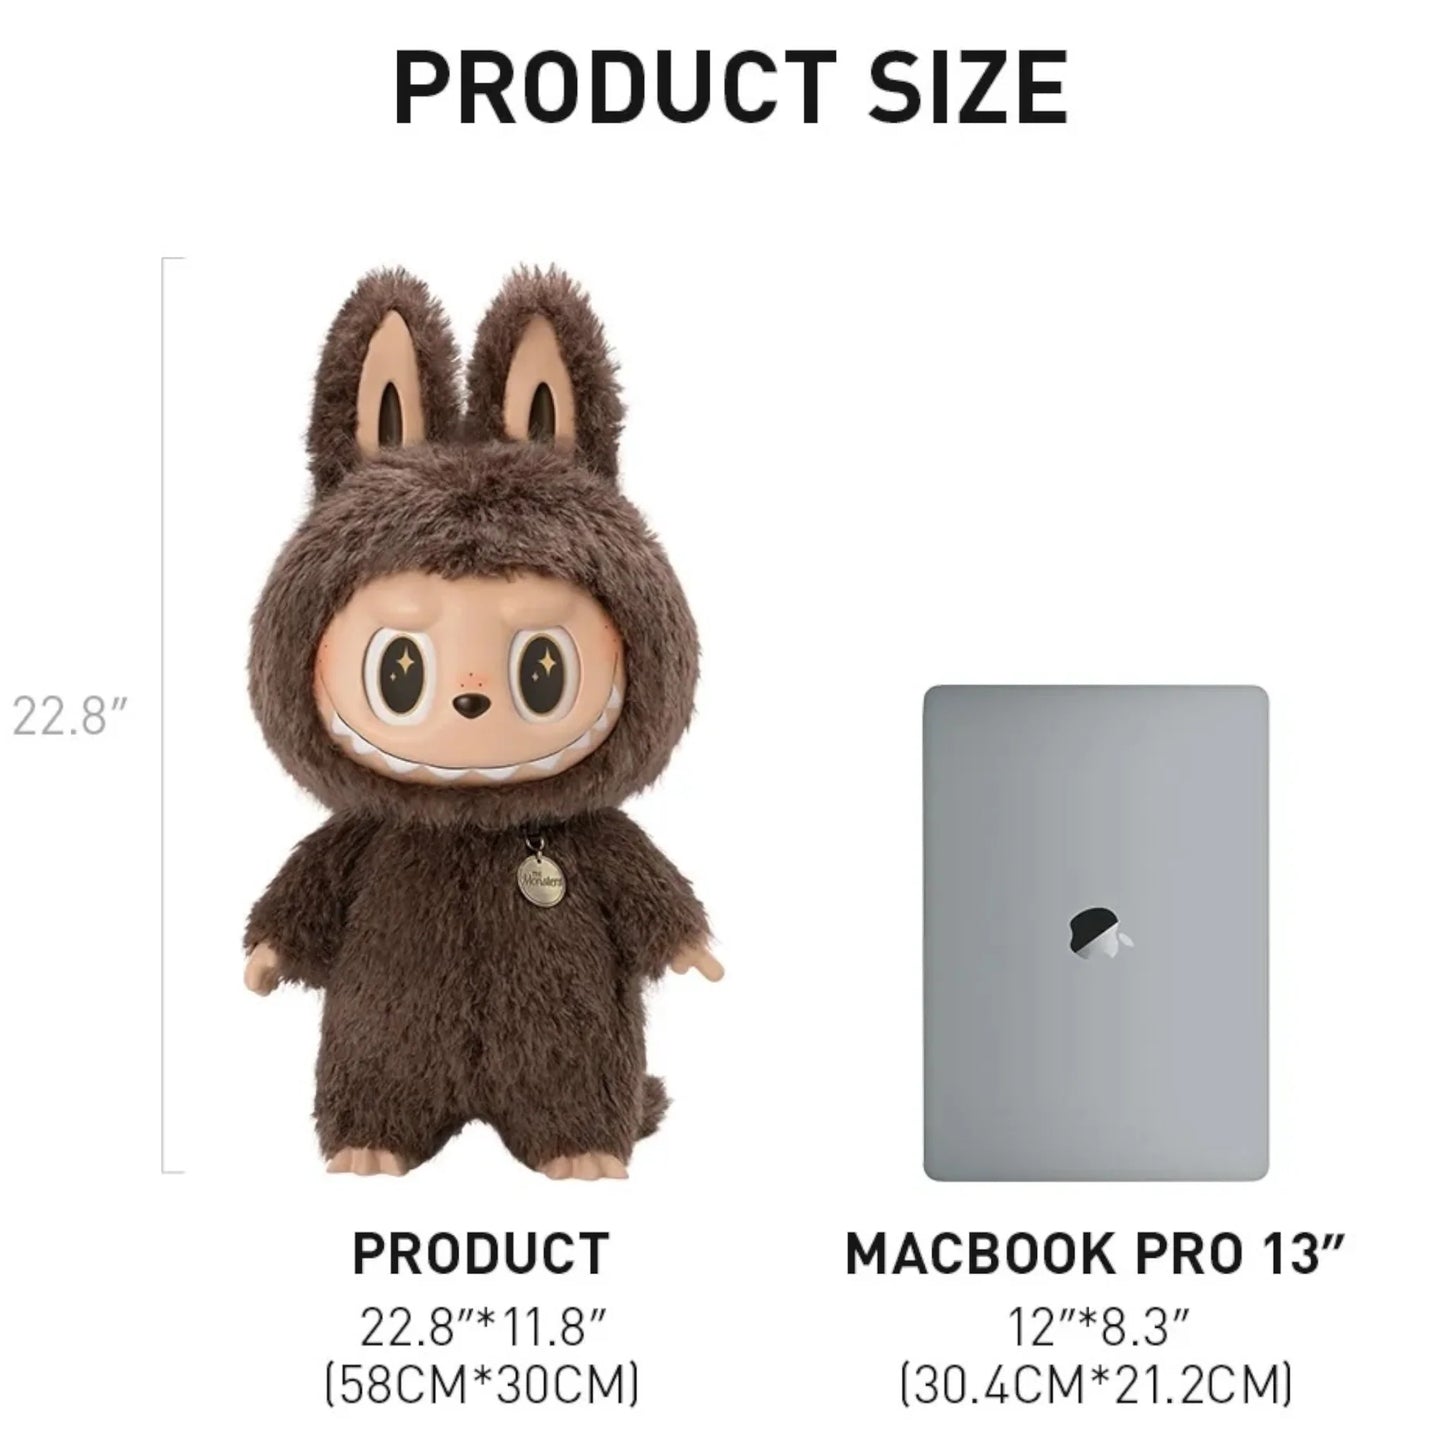Click the MACBOOK PRO 13" caption
Image resolution: width=1445 pixels, height=1445 pixels.
[1097, 1252]
